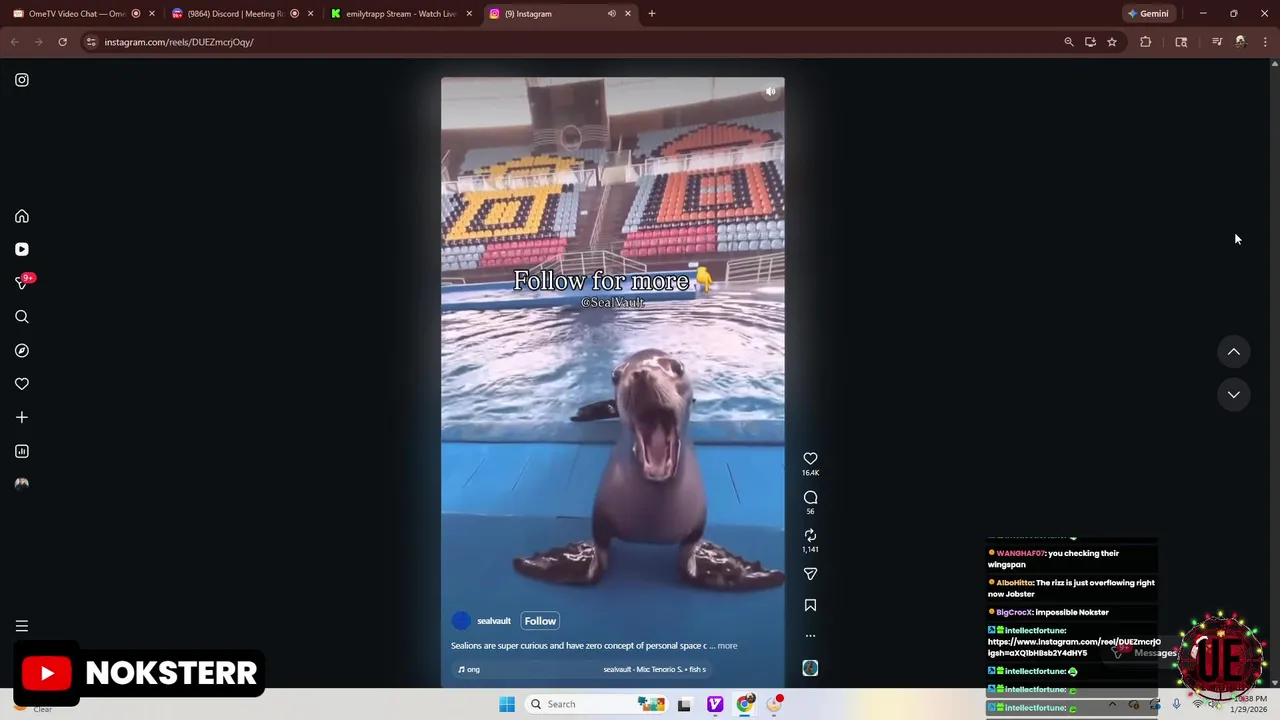
Task: Open Chrome from the taskbar
Action: tap(745, 704)
